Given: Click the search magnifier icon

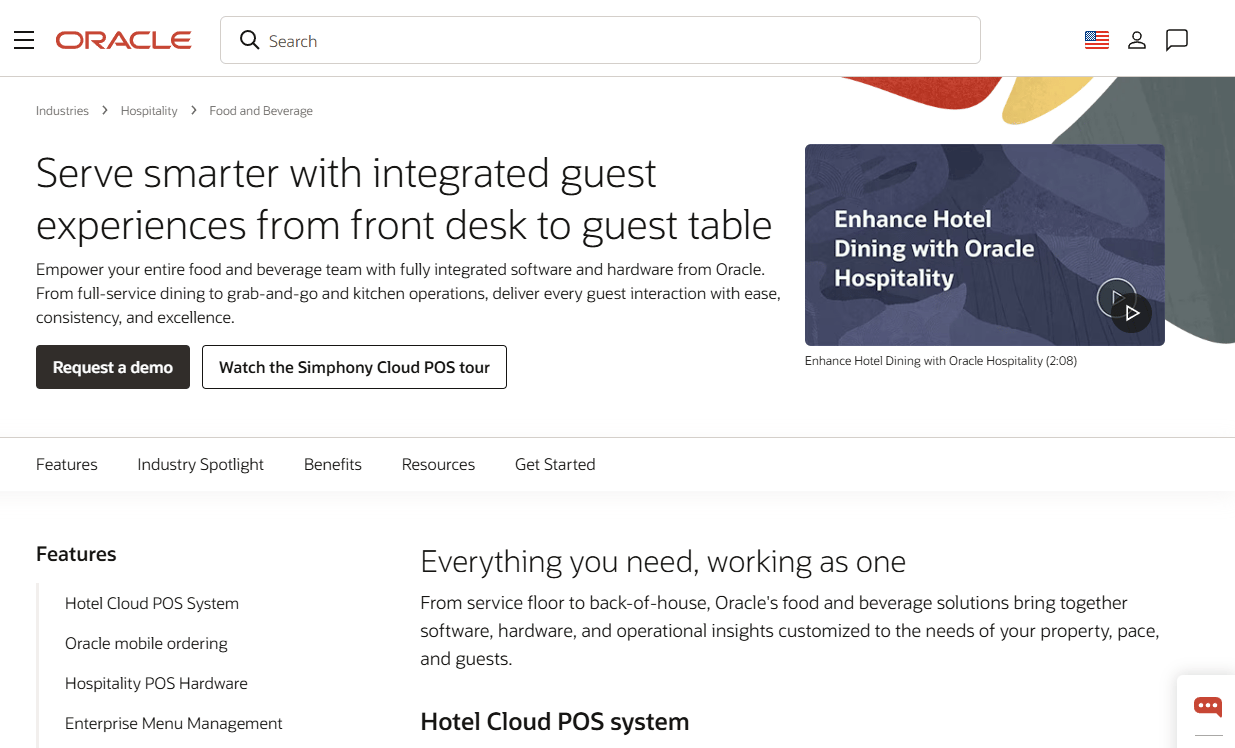Looking at the screenshot, I should pos(249,40).
